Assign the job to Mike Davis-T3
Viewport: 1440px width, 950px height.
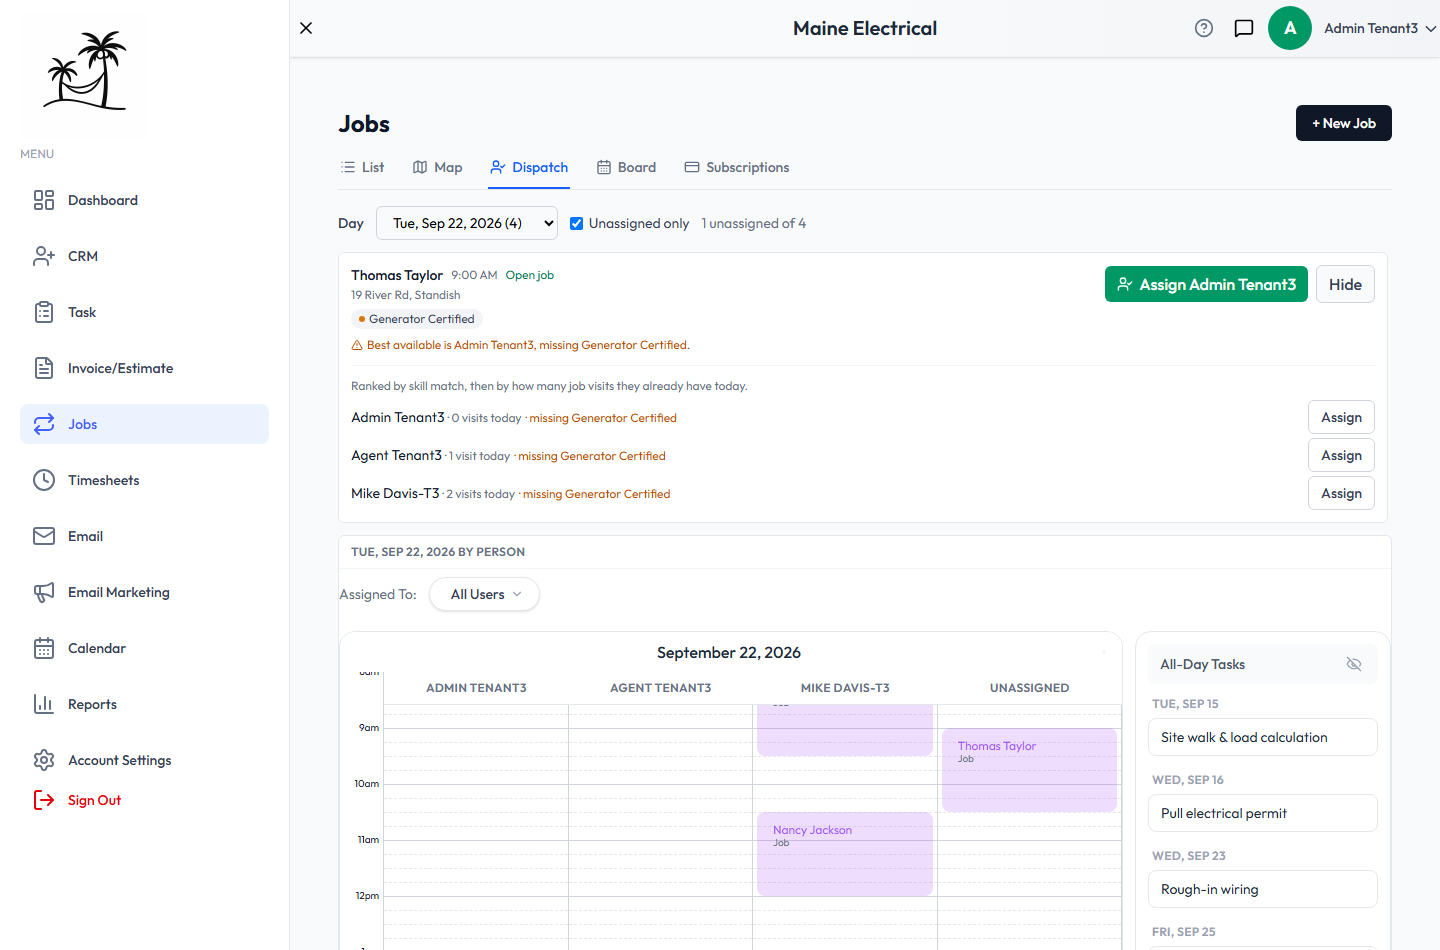click(x=1341, y=493)
